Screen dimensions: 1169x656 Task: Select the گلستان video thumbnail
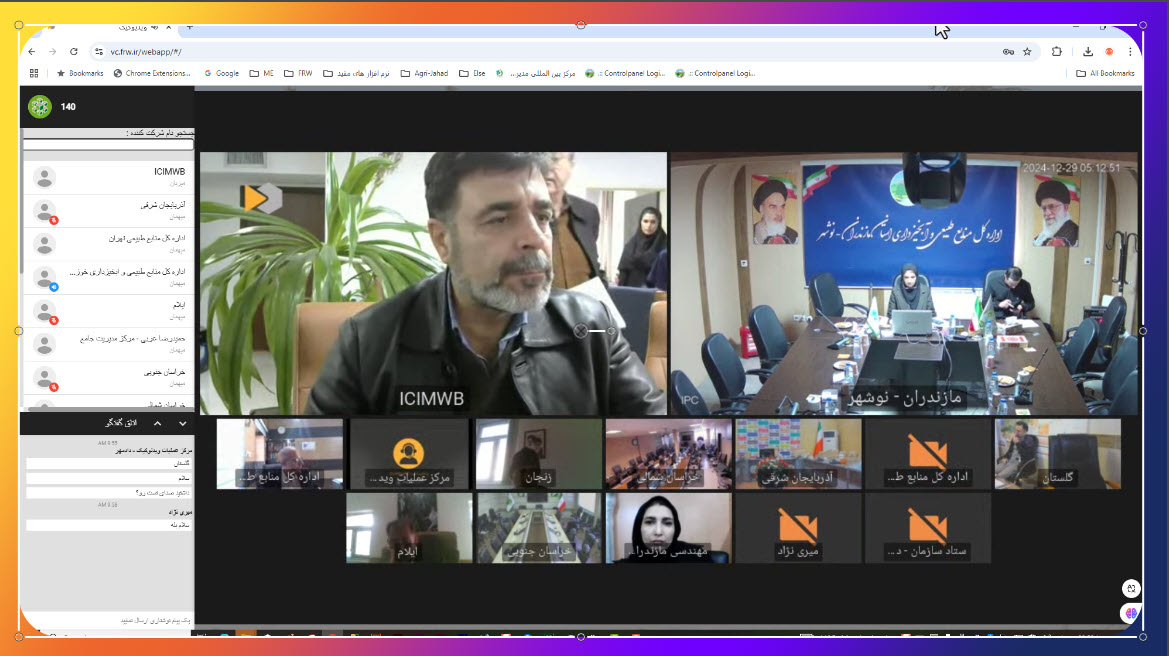[x=1056, y=453]
